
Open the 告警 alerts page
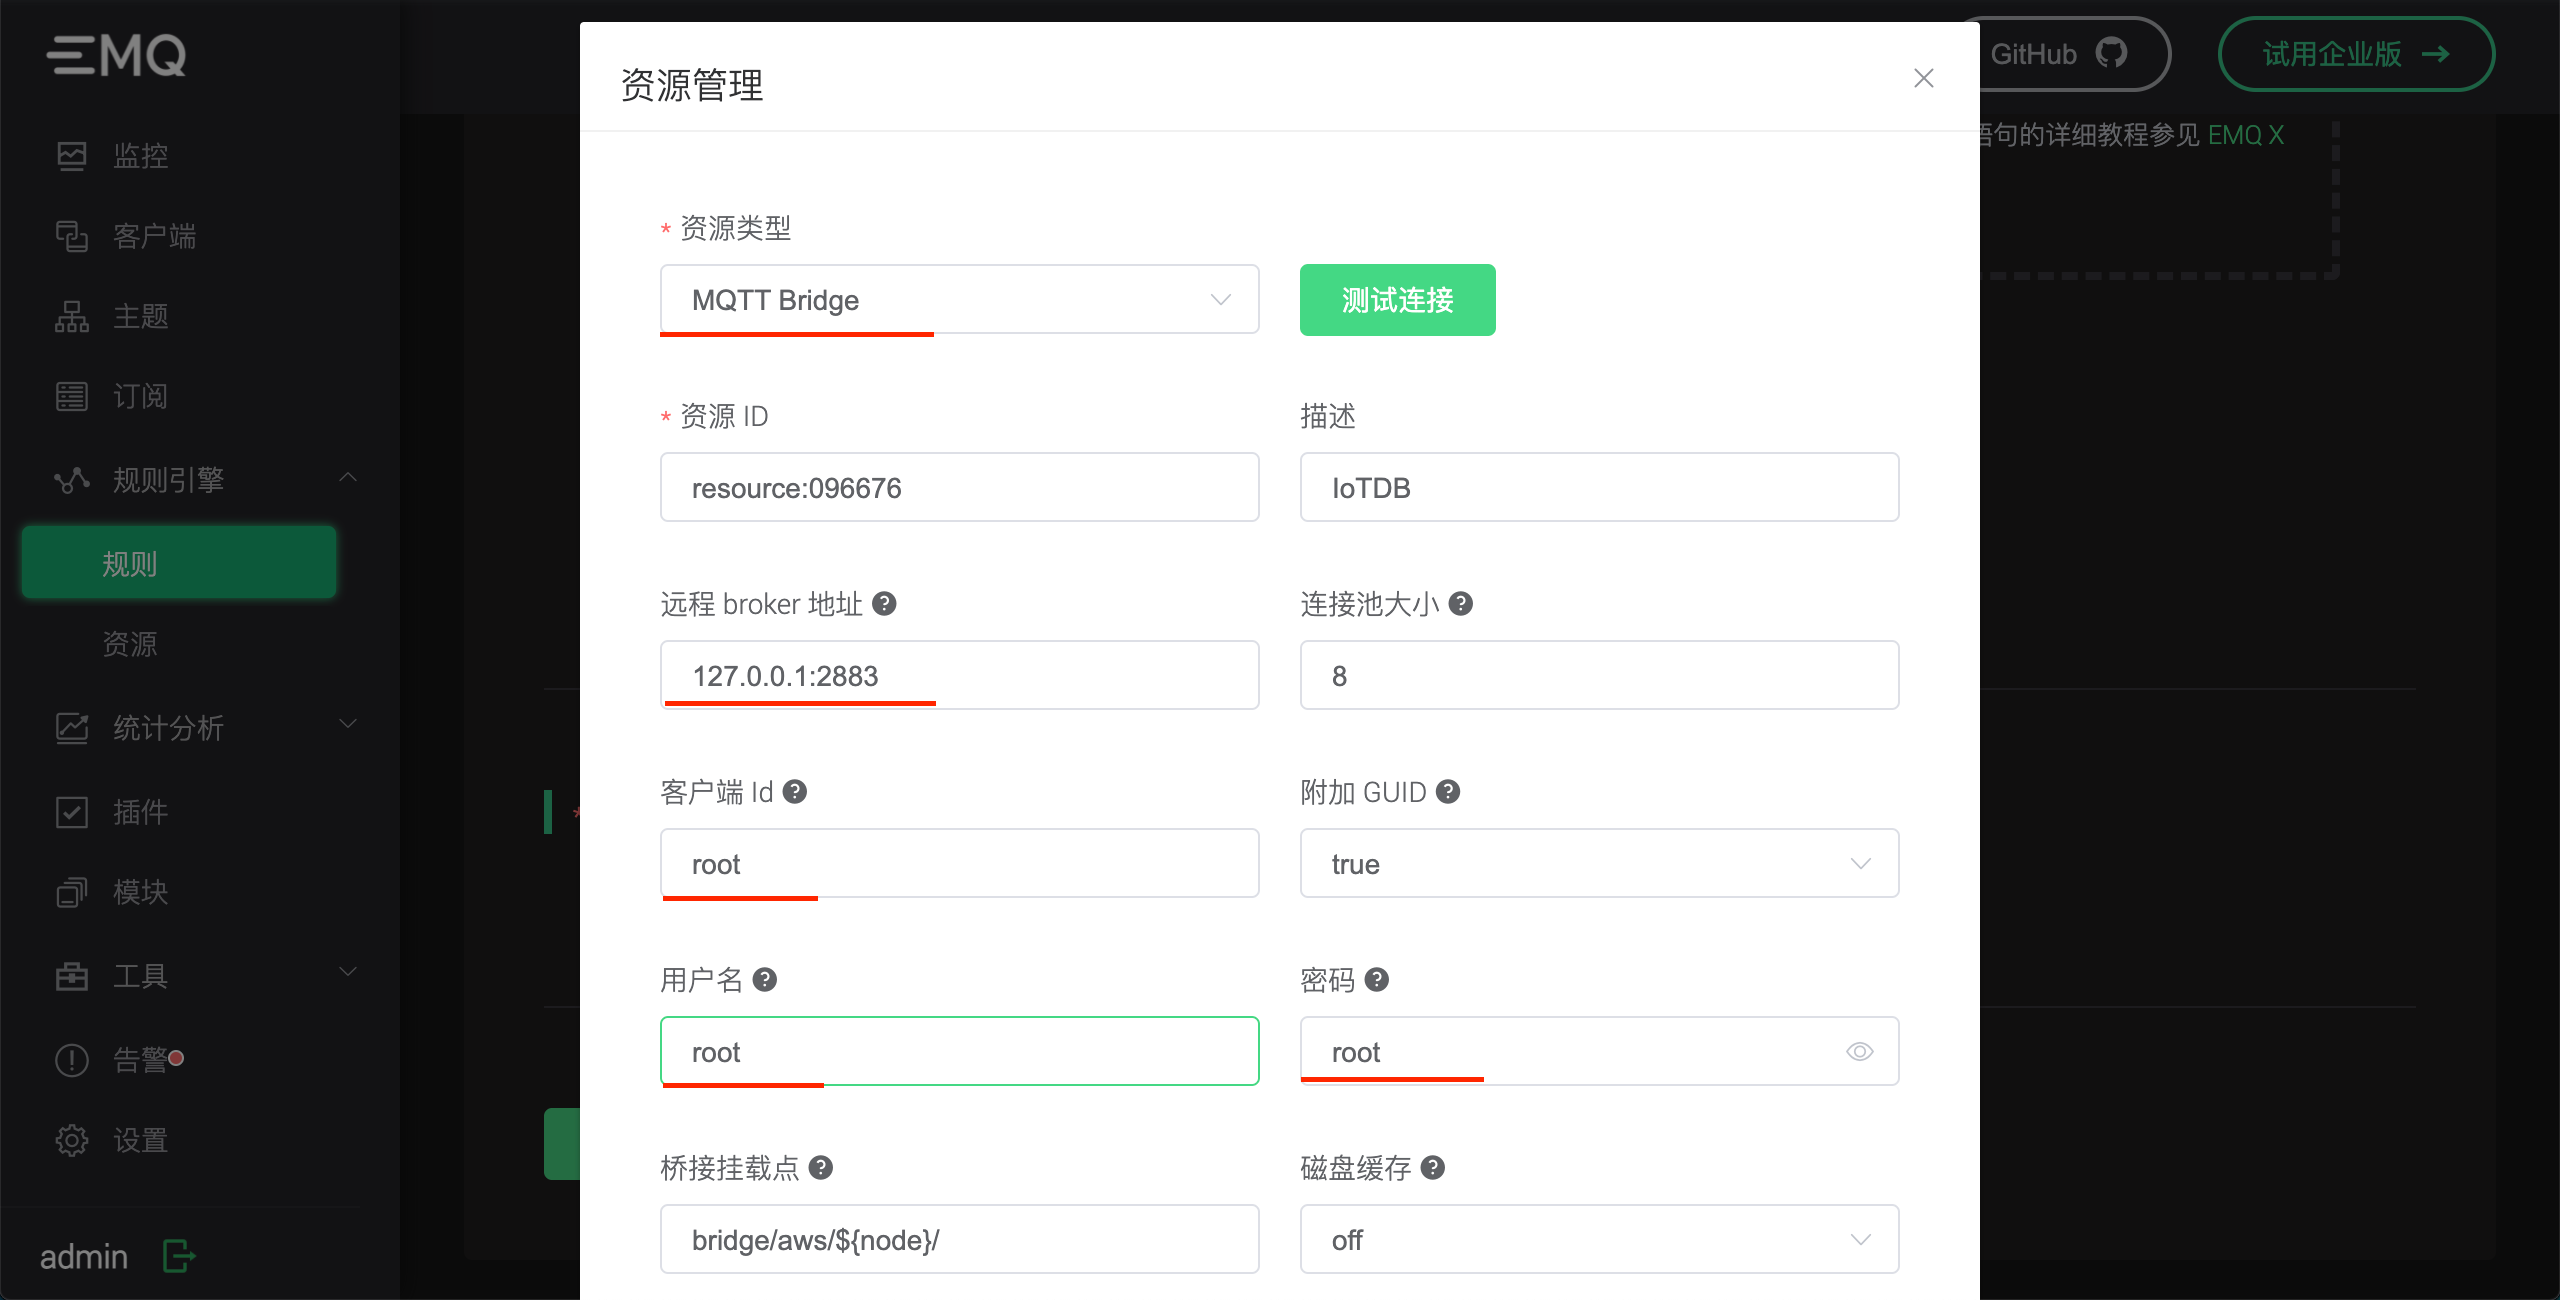coord(139,1059)
